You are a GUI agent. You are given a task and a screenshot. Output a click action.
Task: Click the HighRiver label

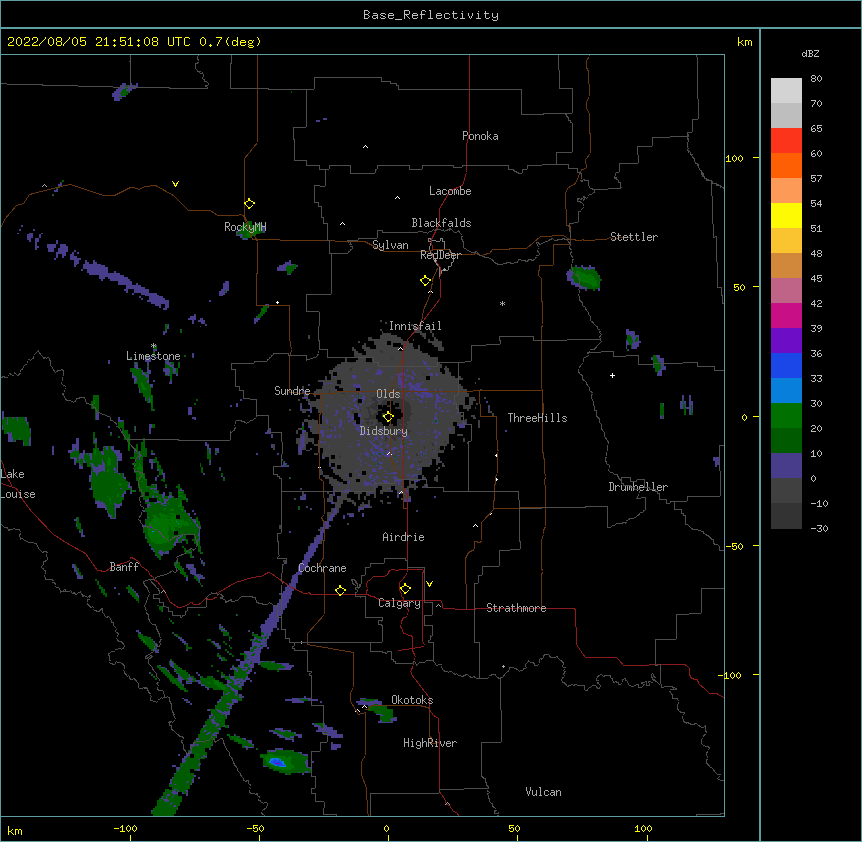point(430,743)
